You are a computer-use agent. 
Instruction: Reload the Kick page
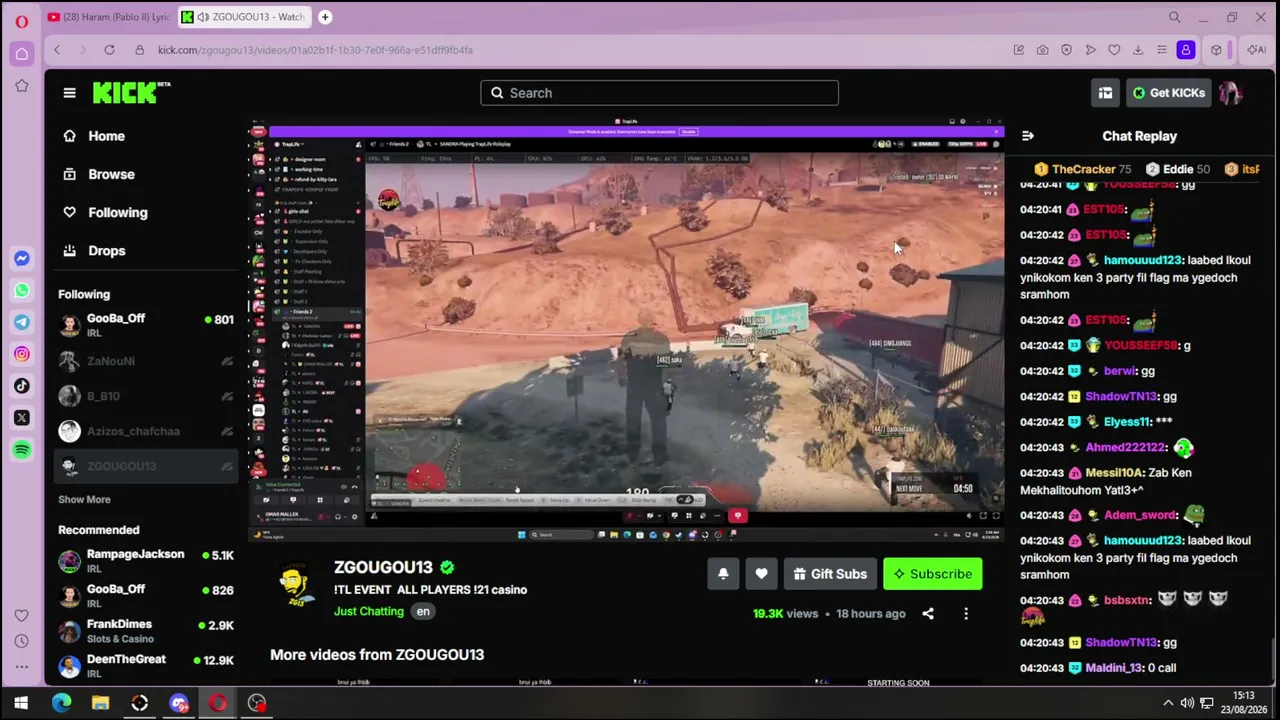109,50
